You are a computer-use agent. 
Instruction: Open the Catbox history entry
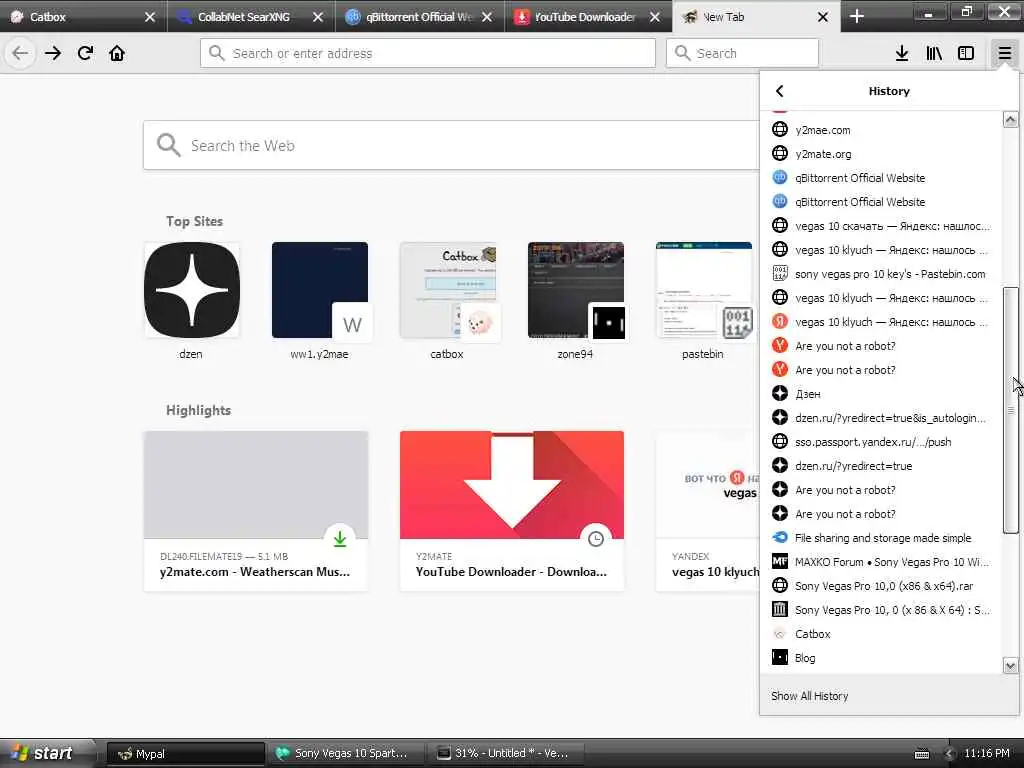pyautogui.click(x=882, y=634)
